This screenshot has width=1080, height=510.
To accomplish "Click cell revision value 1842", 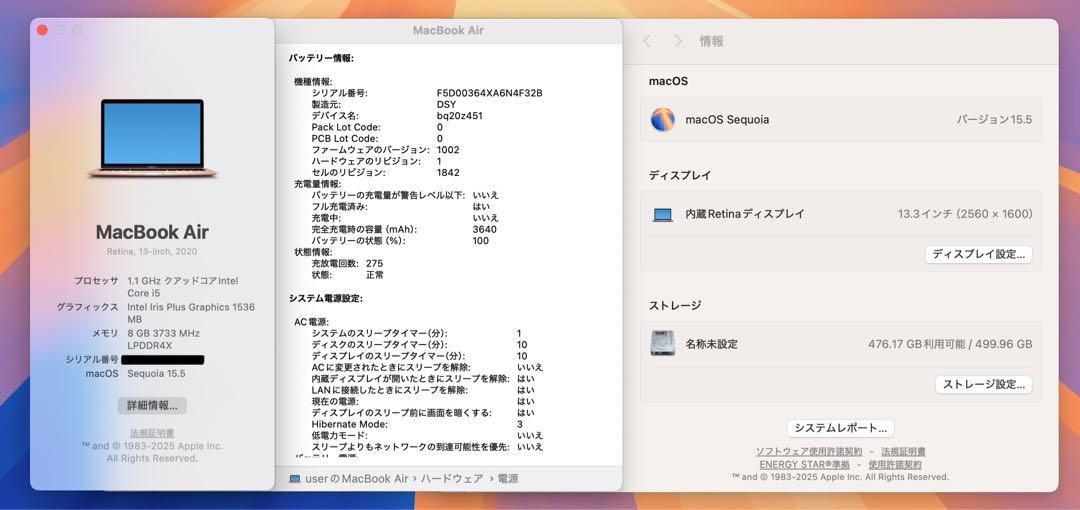I will (x=448, y=172).
